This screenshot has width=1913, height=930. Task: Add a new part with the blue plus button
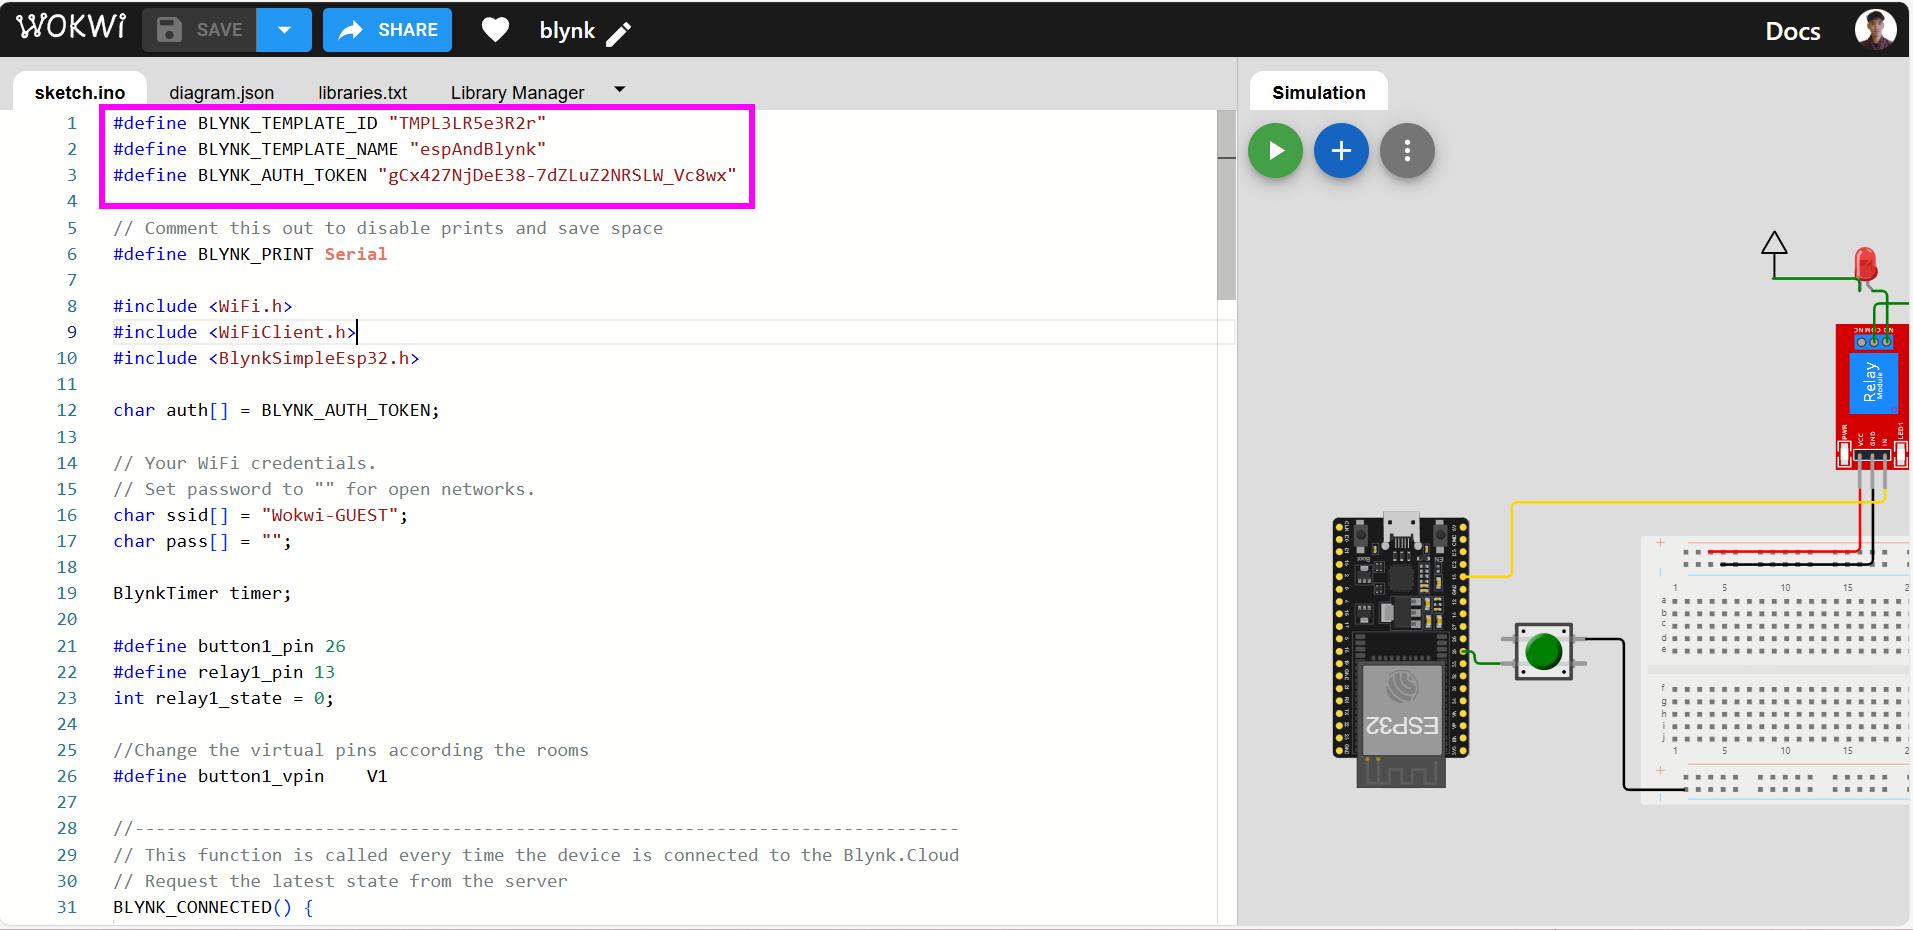(1341, 151)
